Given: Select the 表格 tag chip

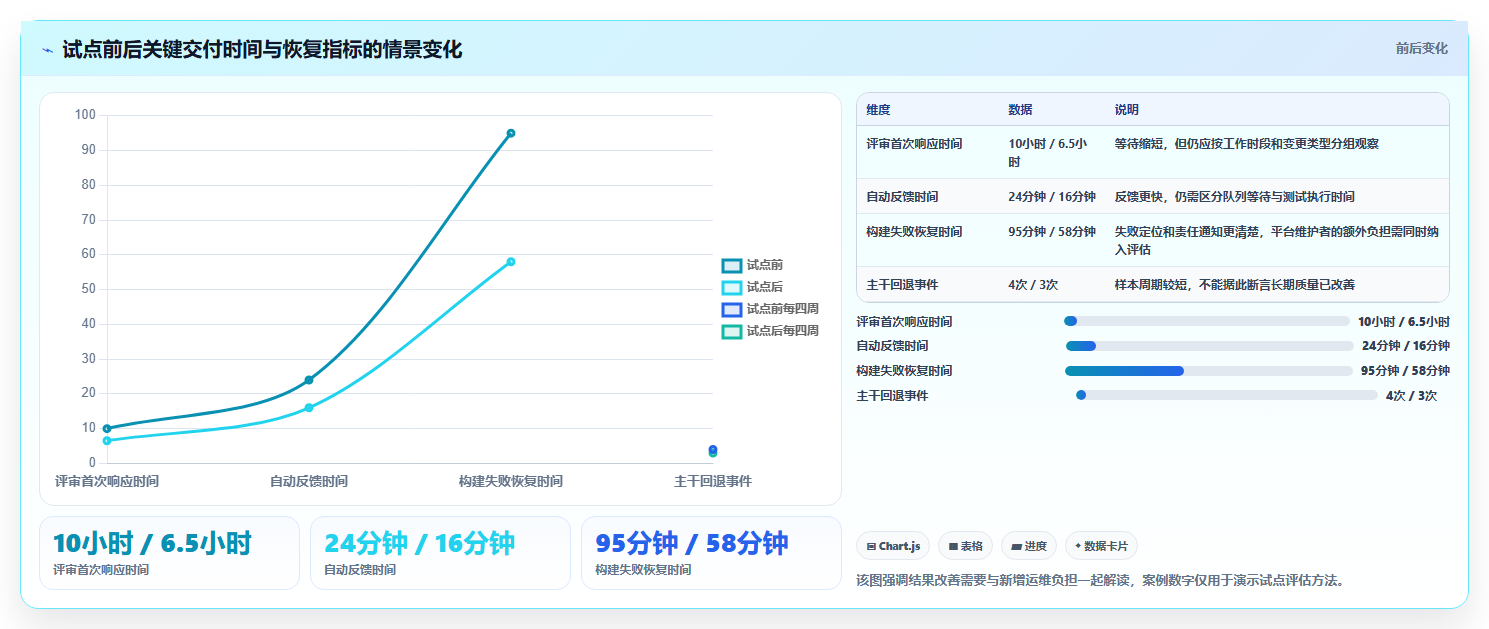Looking at the screenshot, I should 965,546.
